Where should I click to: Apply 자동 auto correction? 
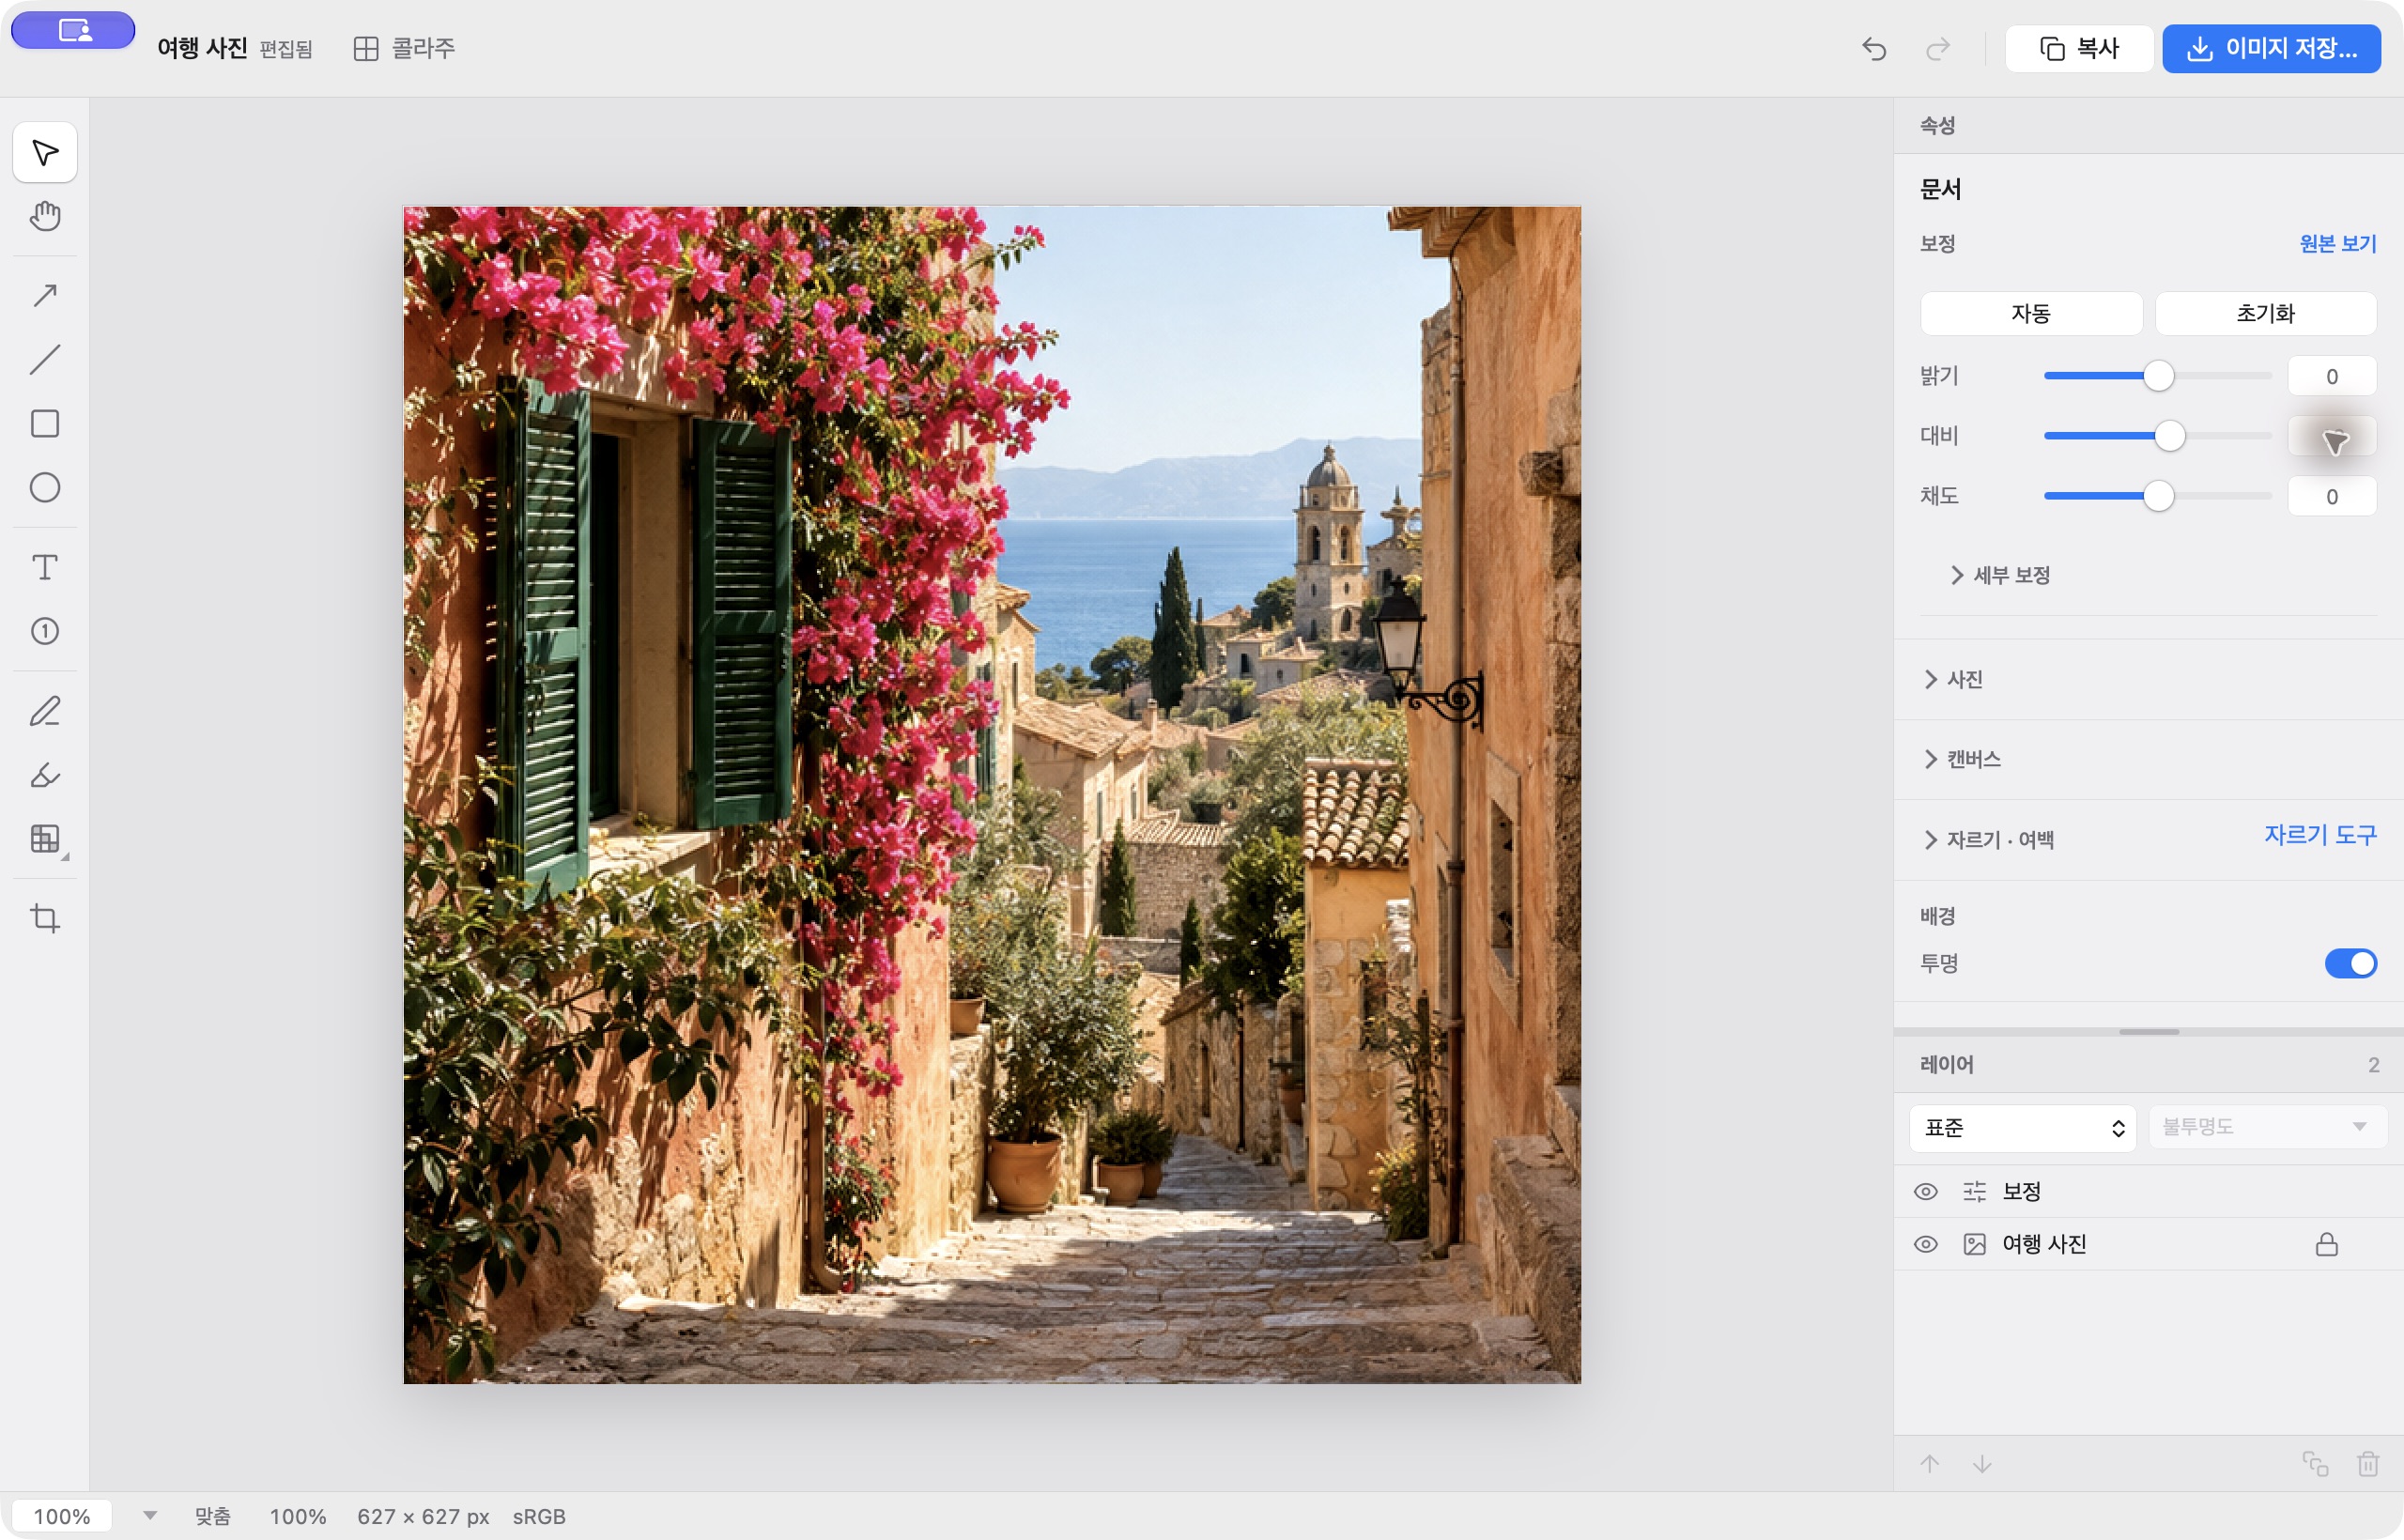tap(2031, 313)
